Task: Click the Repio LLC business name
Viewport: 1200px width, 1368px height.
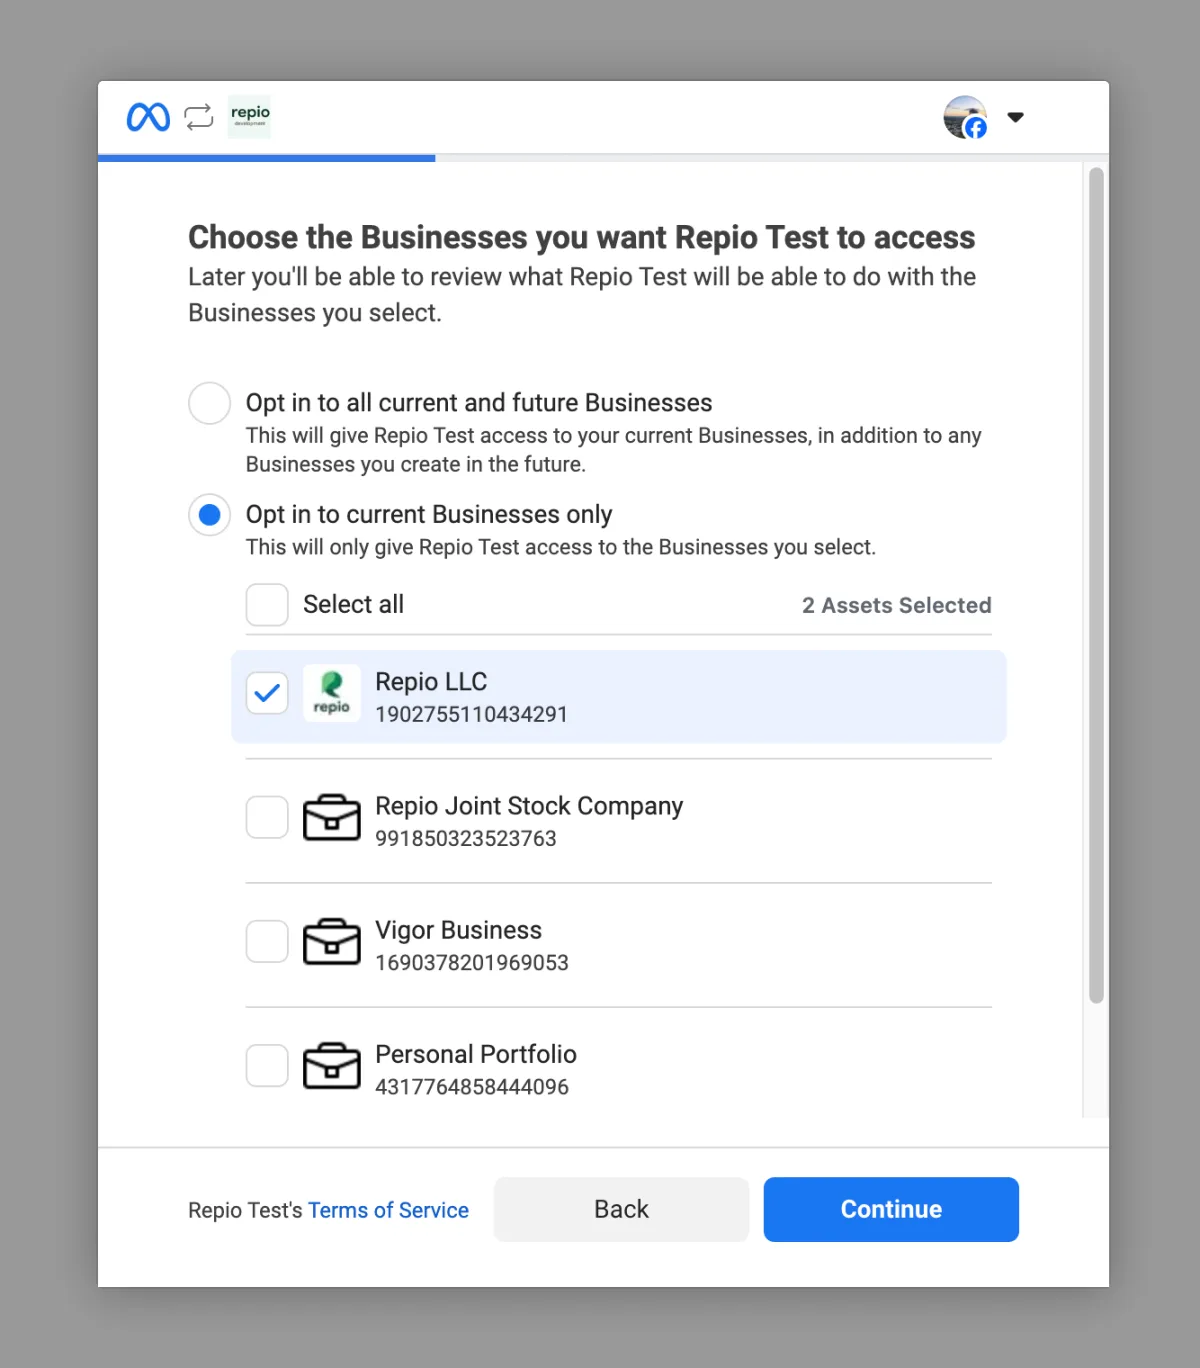Action: coord(431,682)
